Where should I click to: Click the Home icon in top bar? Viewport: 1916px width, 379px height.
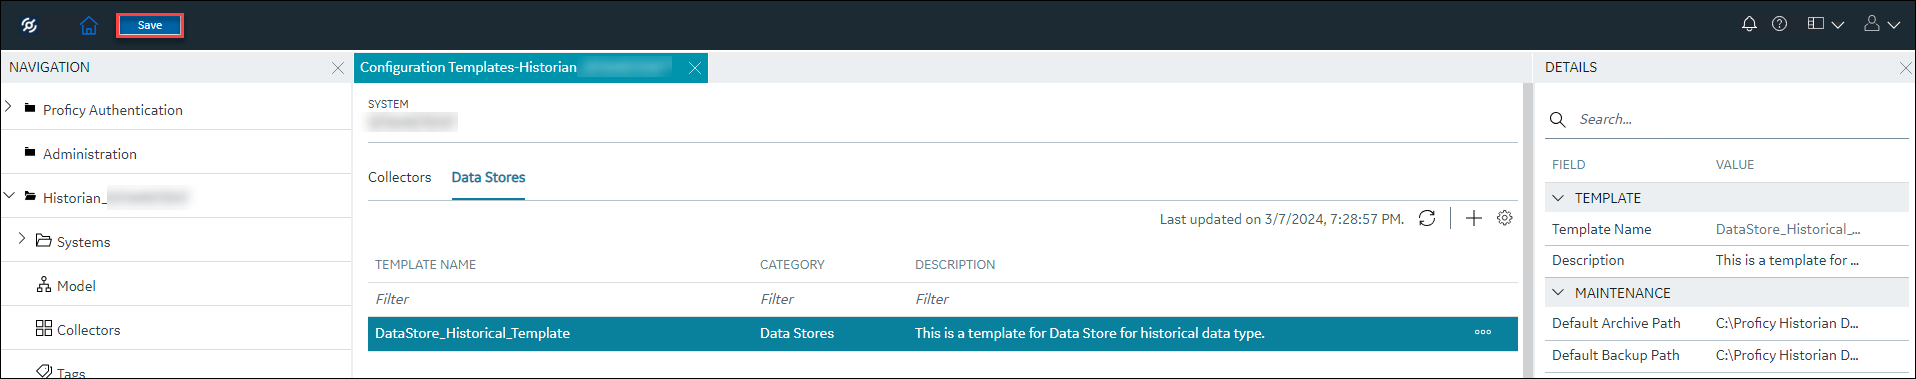pyautogui.click(x=89, y=25)
